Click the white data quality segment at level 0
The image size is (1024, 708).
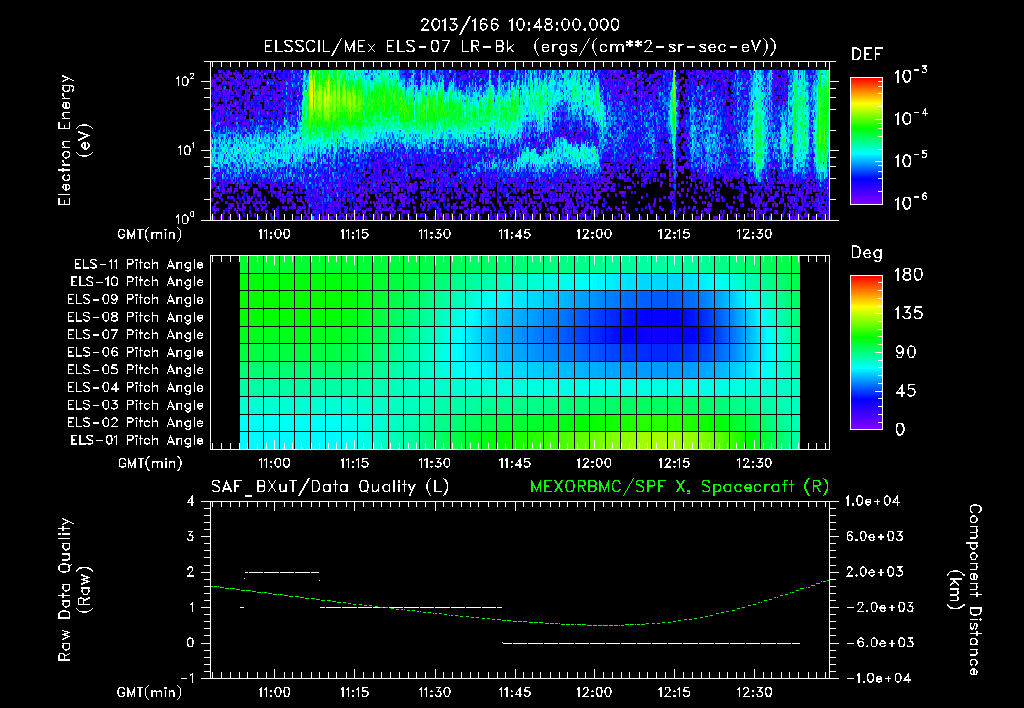651,643
